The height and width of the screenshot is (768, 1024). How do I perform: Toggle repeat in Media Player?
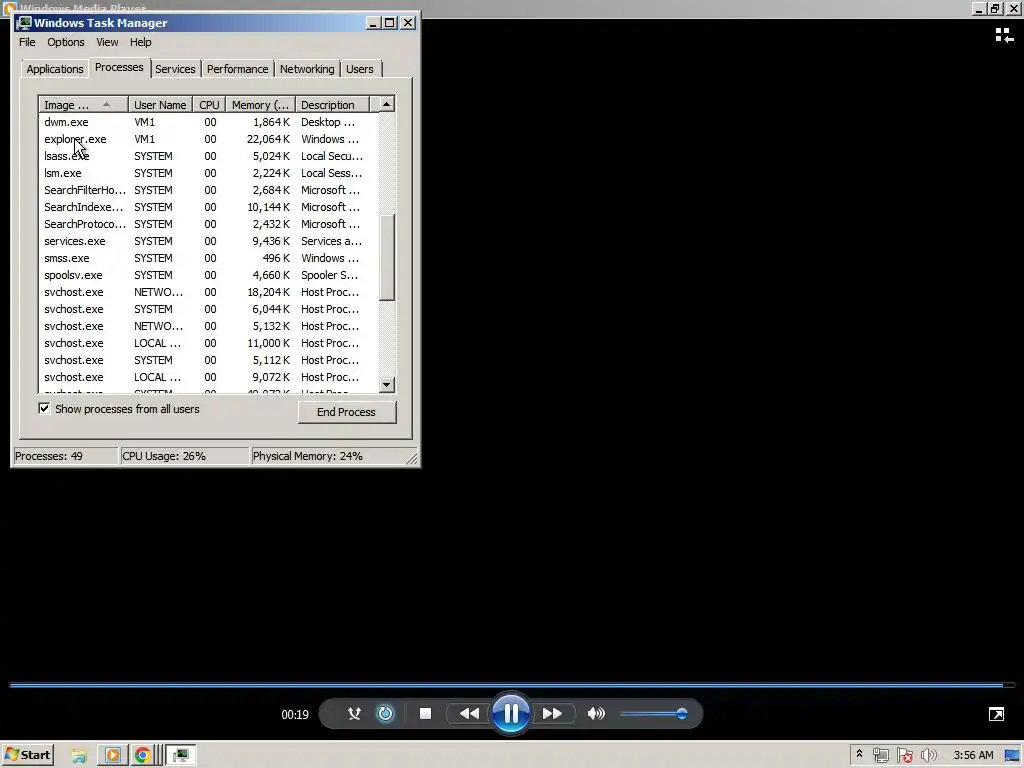(385, 713)
